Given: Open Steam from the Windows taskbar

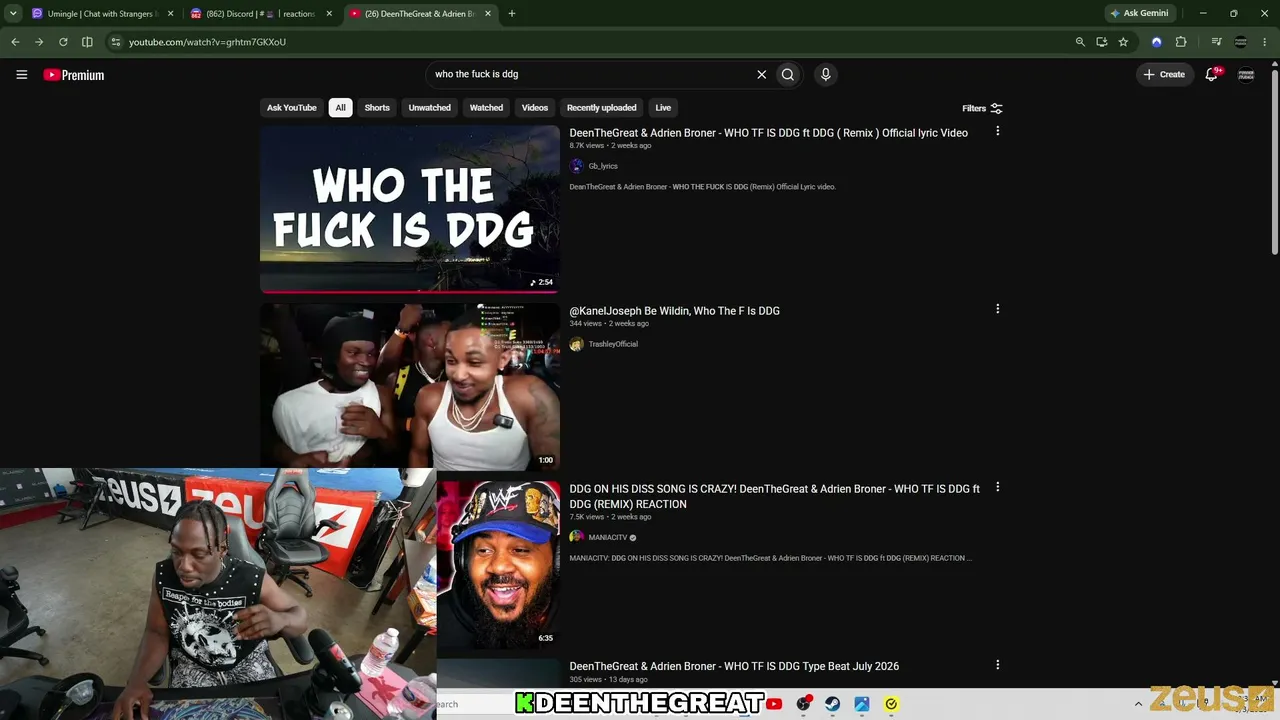Looking at the screenshot, I should 832,704.
